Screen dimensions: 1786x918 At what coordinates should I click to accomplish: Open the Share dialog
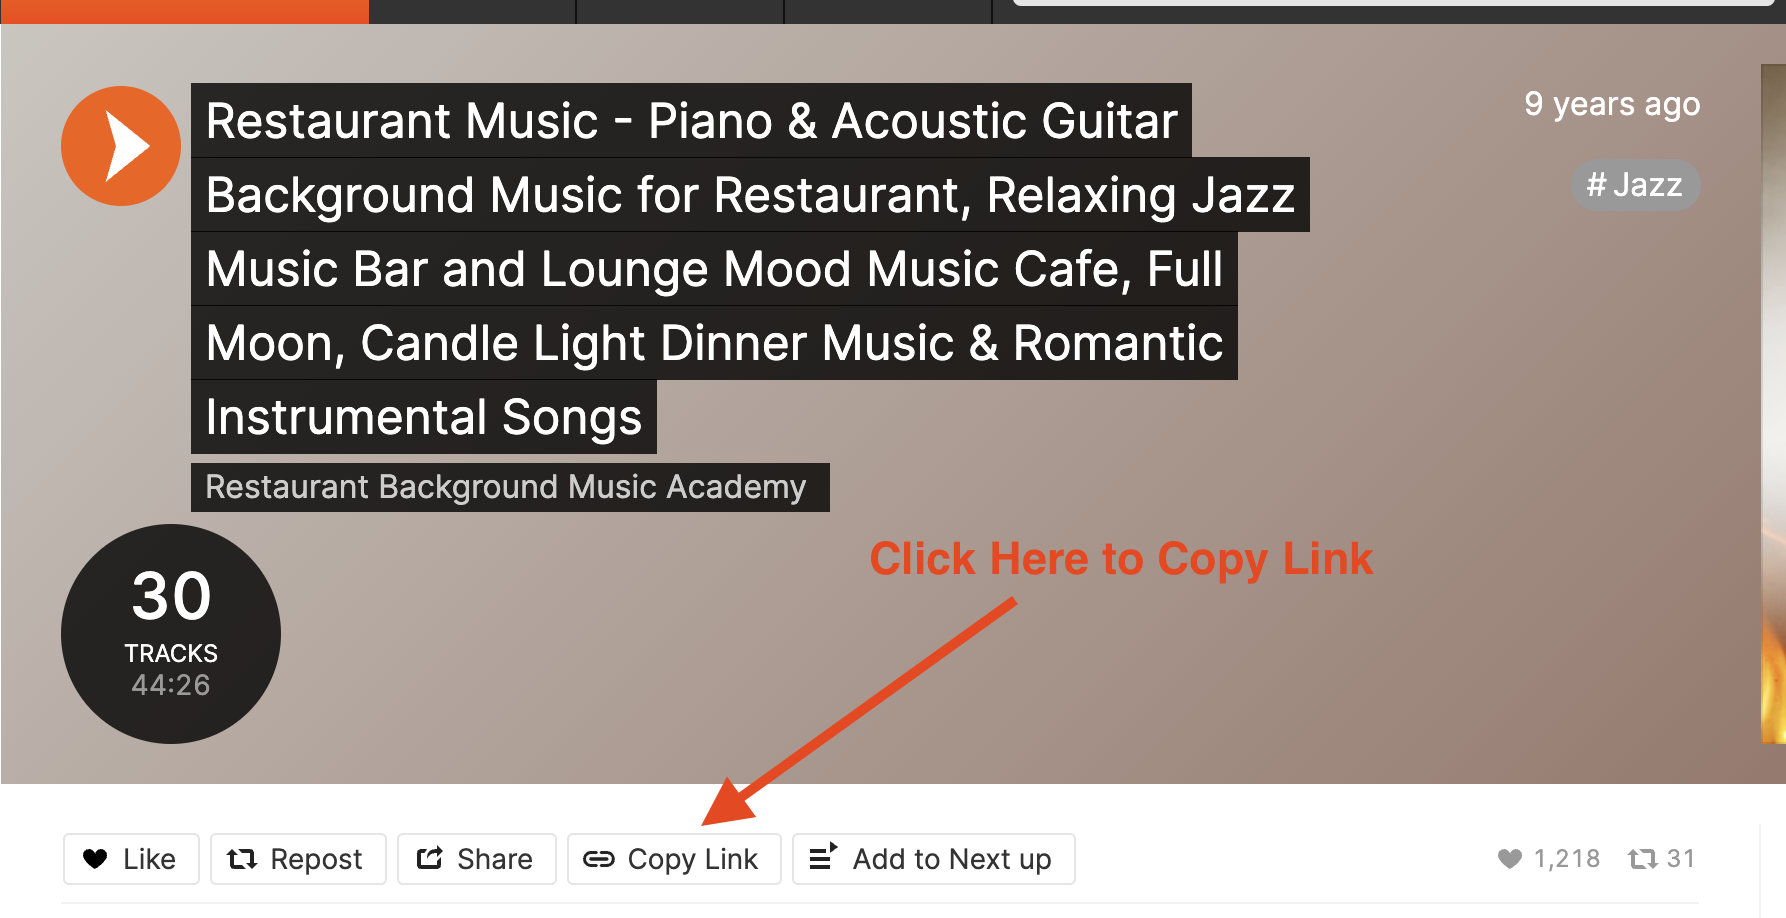click(x=476, y=859)
